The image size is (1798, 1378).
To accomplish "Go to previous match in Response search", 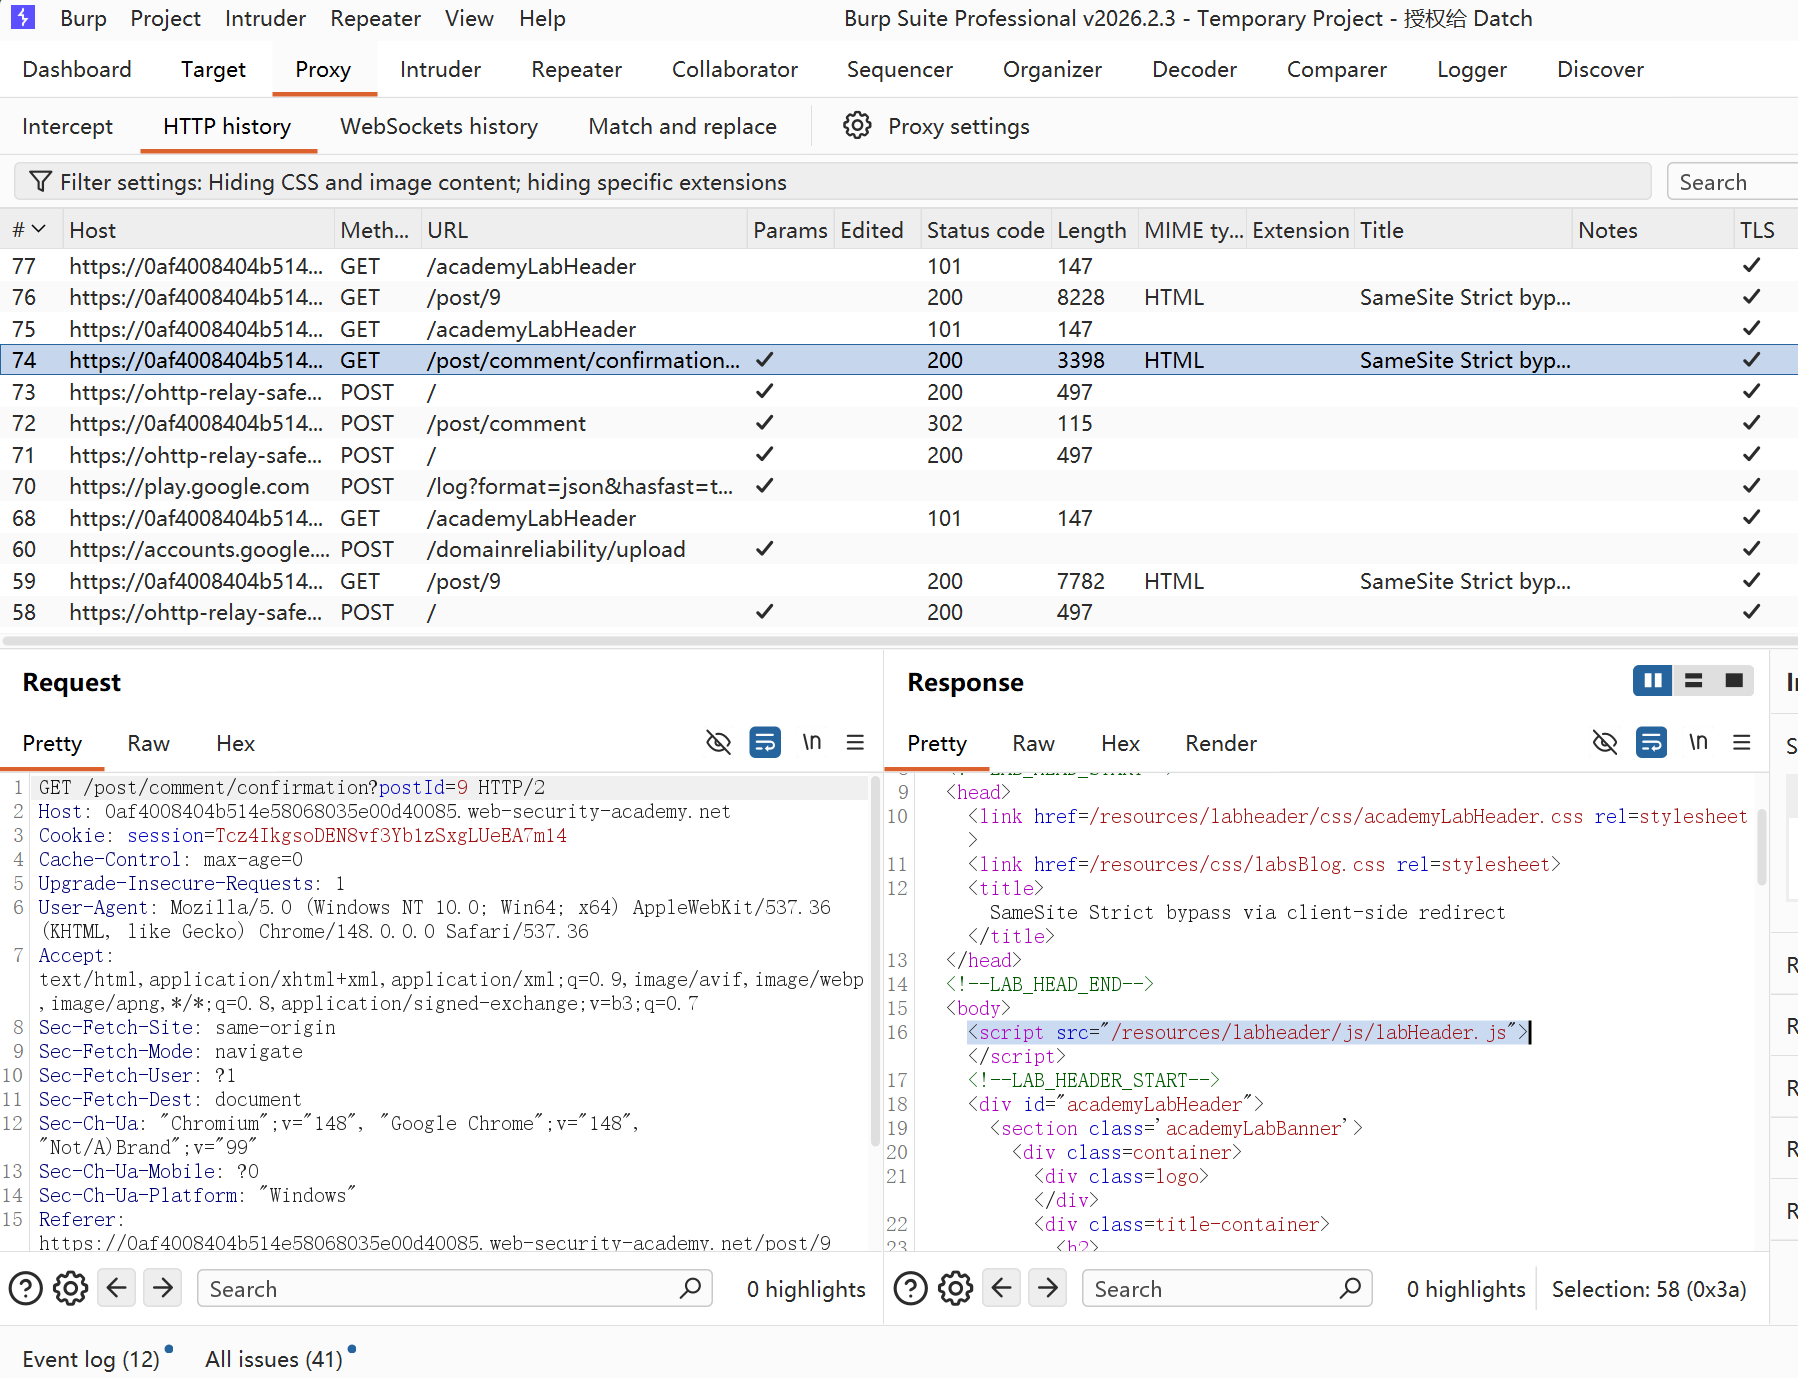I will (1002, 1287).
